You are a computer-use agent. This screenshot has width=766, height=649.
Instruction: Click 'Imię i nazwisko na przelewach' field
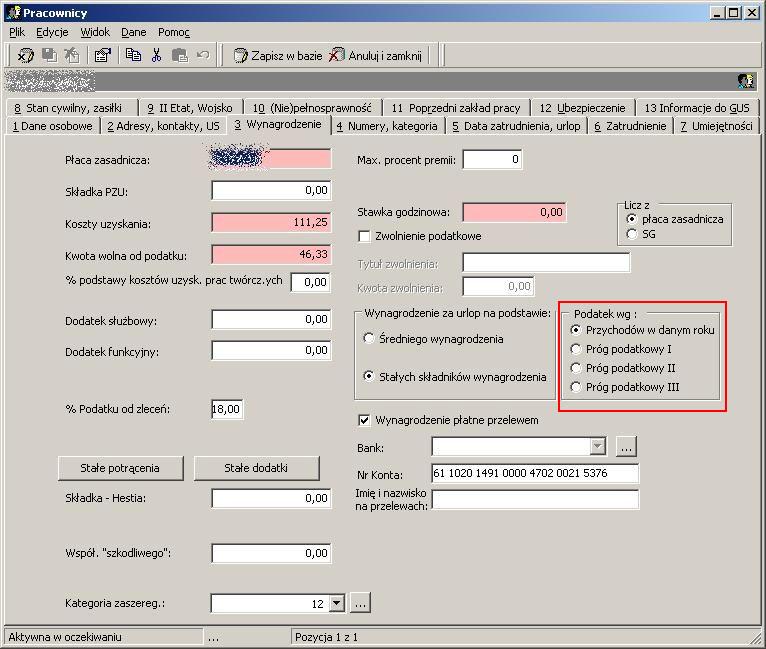(535, 500)
